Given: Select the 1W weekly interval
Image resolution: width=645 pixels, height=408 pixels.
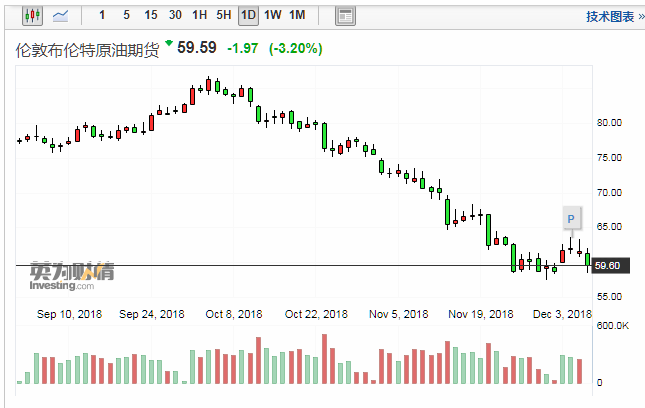Looking at the screenshot, I should 273,15.
